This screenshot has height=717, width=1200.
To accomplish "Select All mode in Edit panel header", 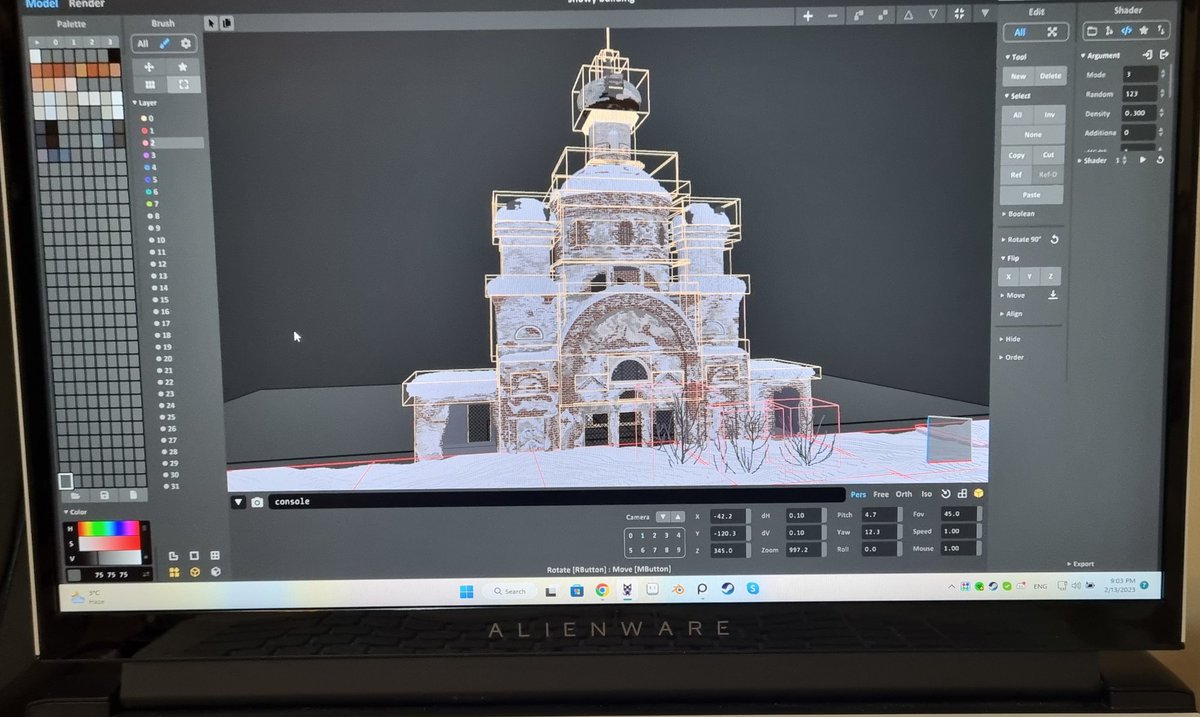I will [x=1019, y=32].
